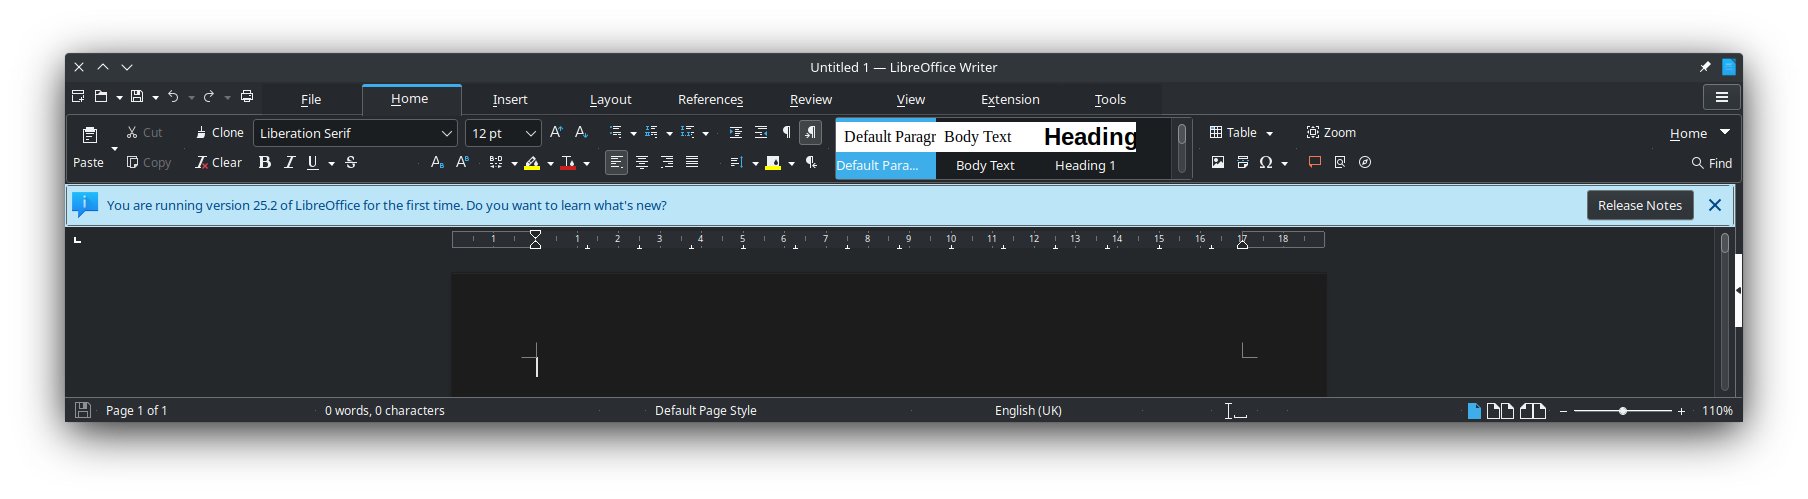Open the font name dropdown list
Image resolution: width=1808 pixels, height=499 pixels.
coord(446,134)
